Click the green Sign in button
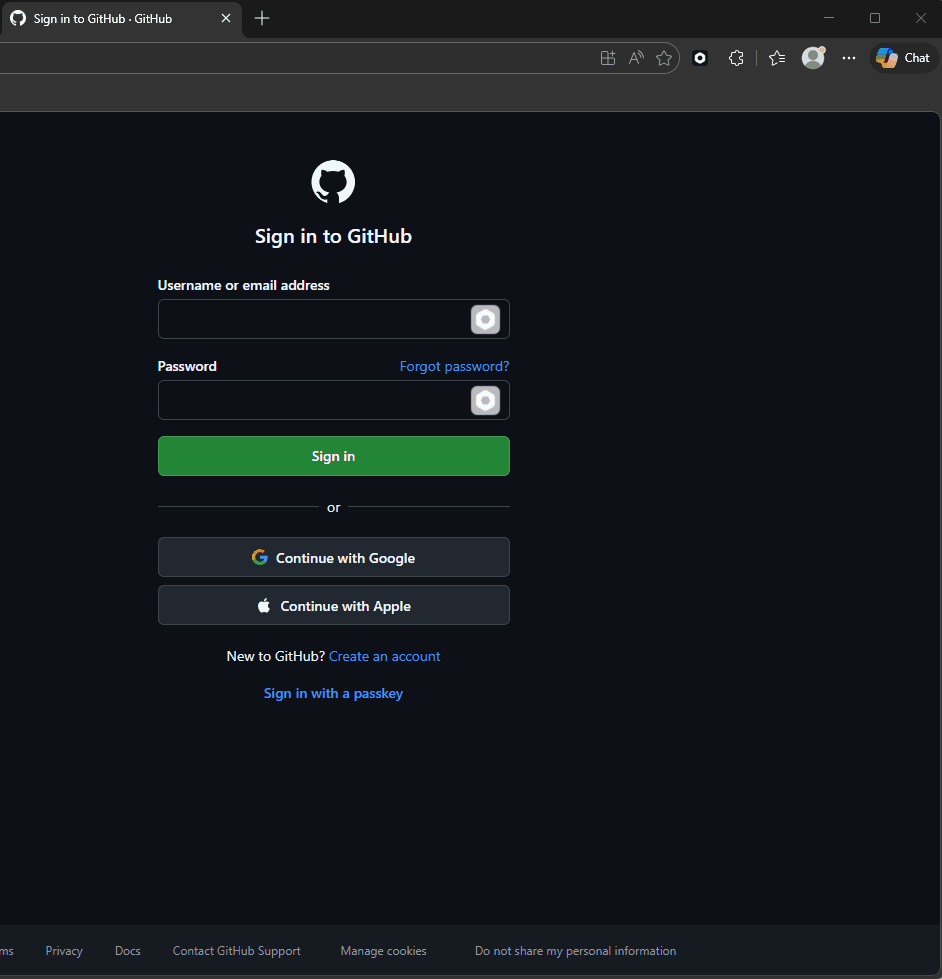The width and height of the screenshot is (942, 979). [333, 456]
